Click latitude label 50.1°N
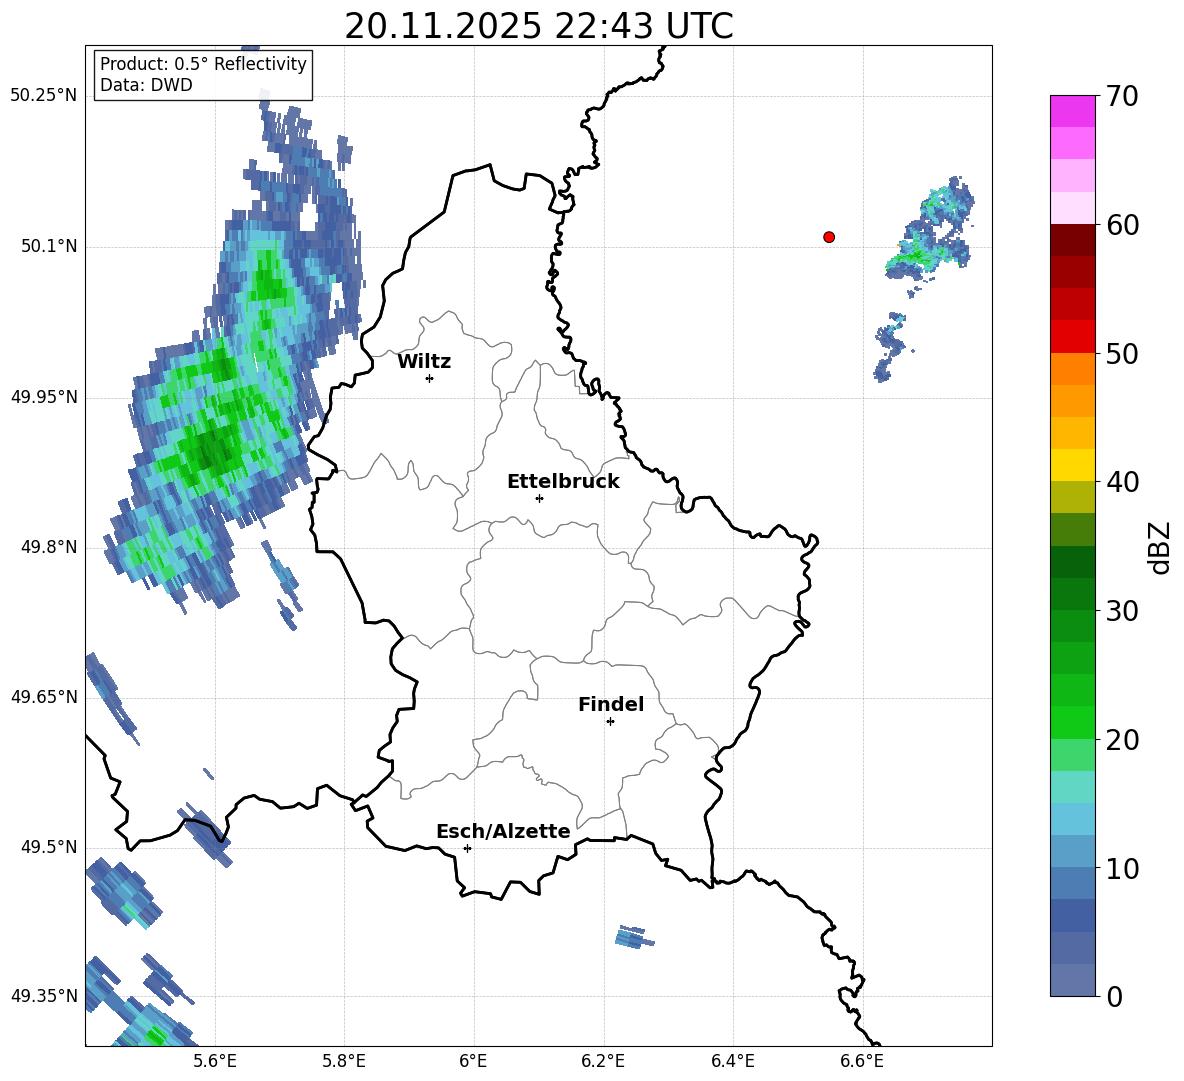The image size is (1184, 1081). point(49,247)
